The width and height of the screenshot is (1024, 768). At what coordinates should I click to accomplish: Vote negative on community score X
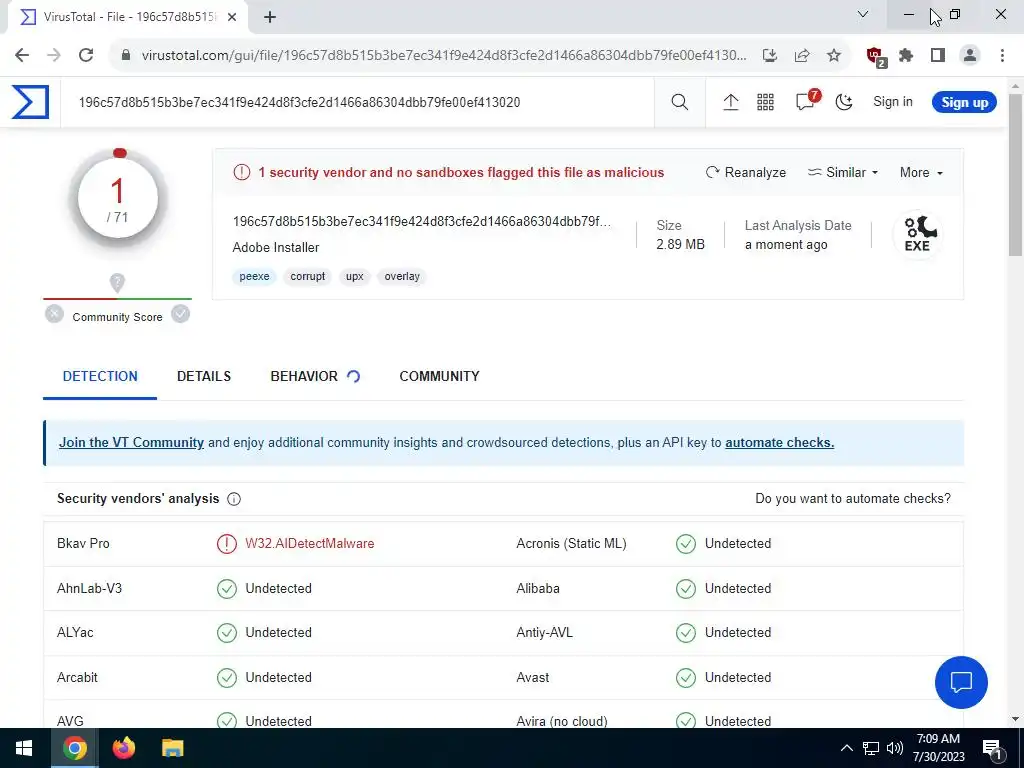click(54, 314)
